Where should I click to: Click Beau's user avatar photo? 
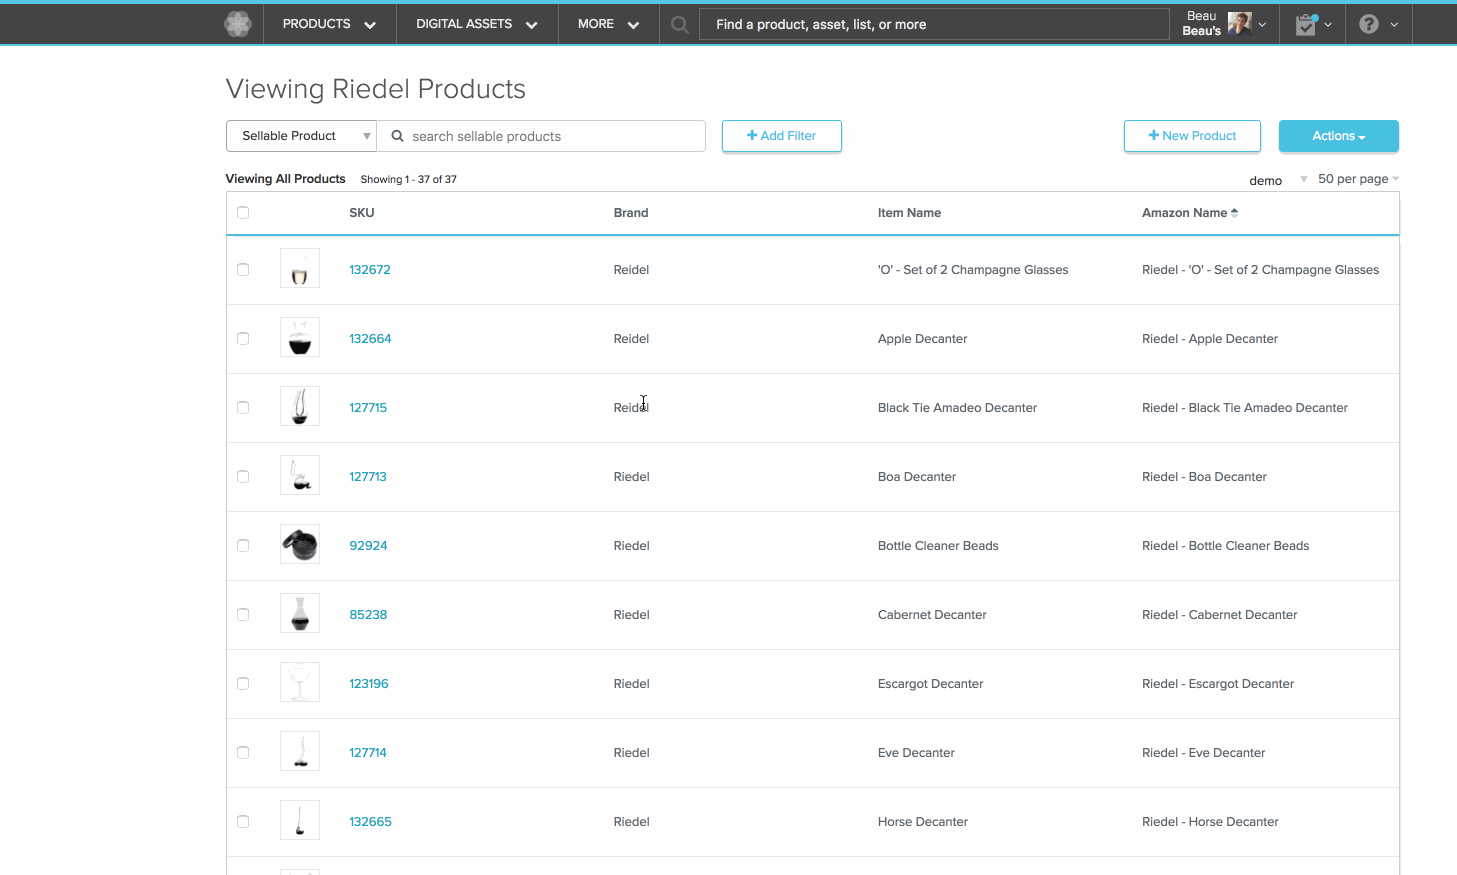click(1239, 24)
